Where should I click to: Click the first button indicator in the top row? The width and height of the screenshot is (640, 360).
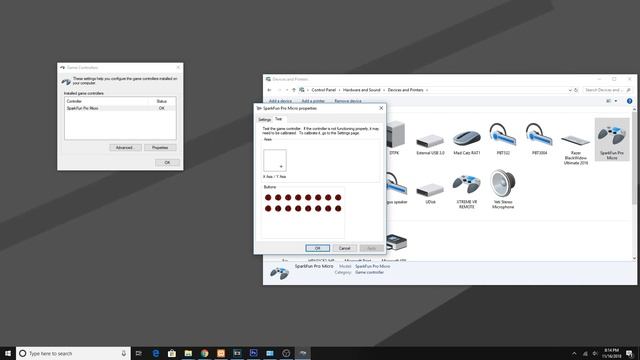click(268, 198)
